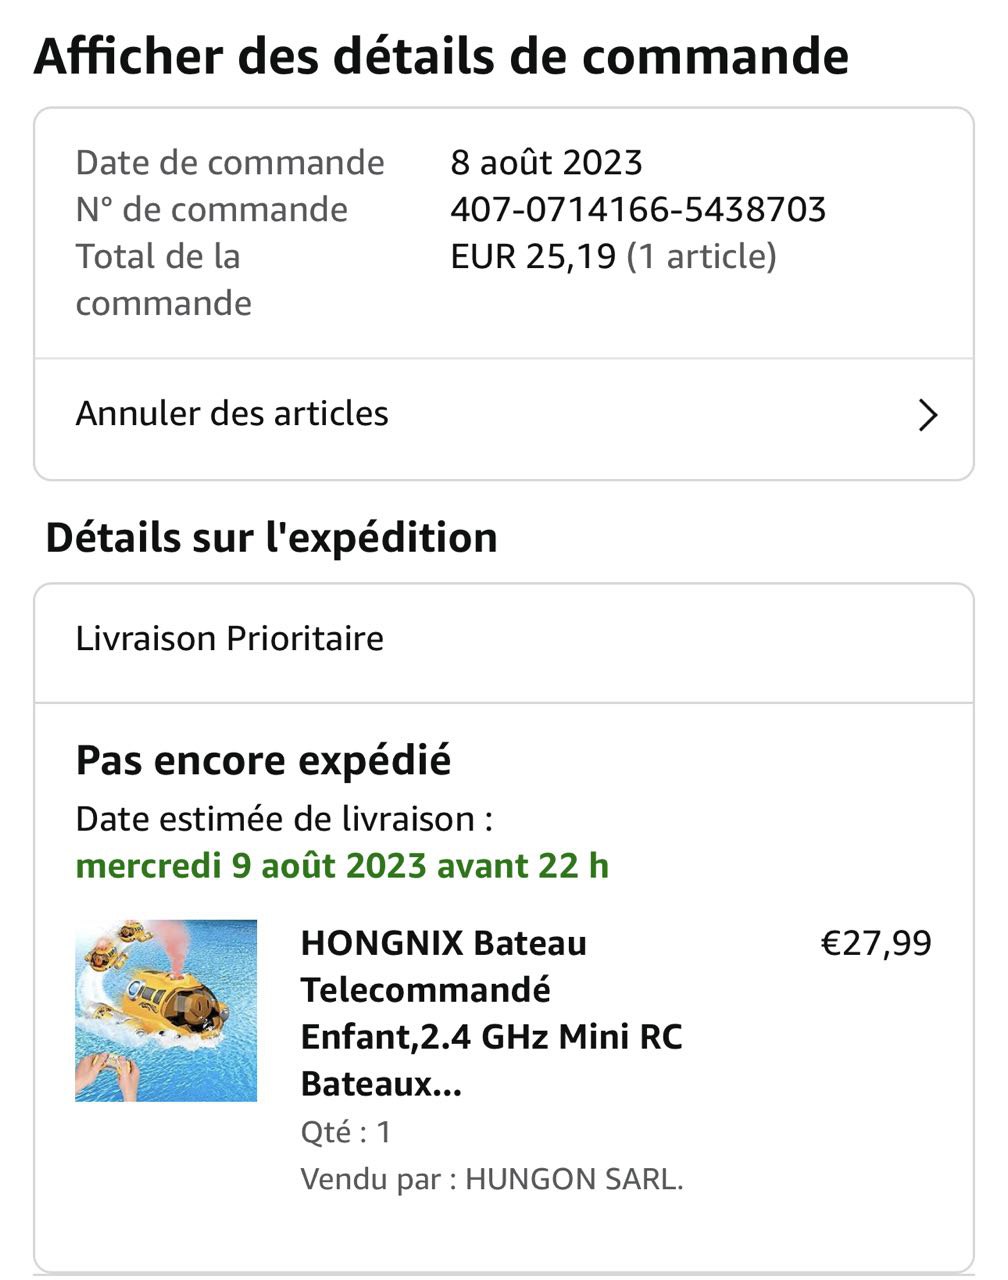The image size is (1008, 1280).
Task: Open the HONGNIX Bateau Telecommandé product title
Action: pyautogui.click(x=491, y=1013)
